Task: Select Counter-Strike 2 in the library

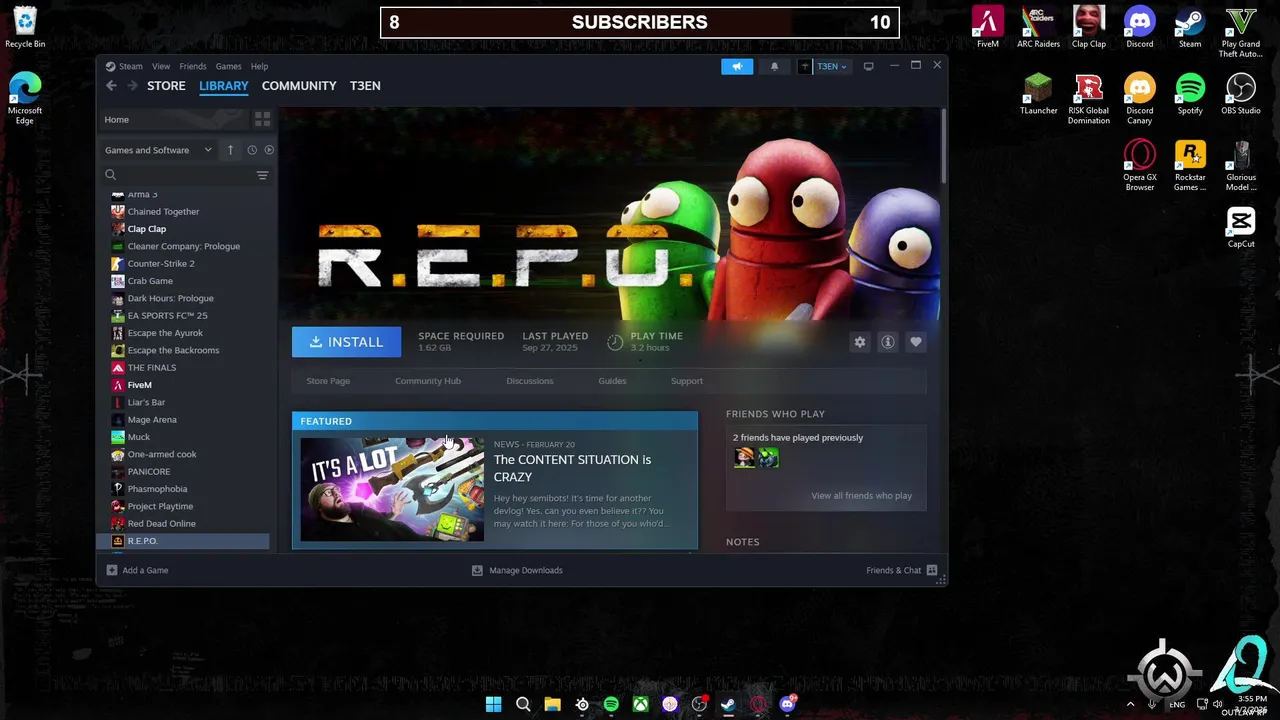Action: pos(161,264)
